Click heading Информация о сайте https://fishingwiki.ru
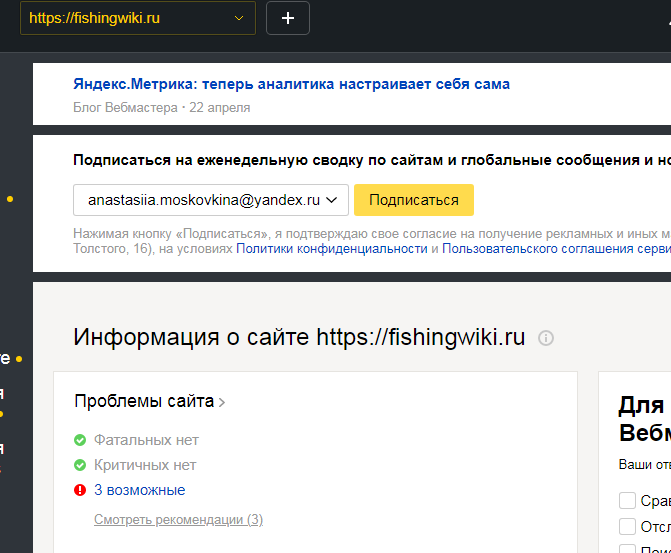 pos(299,337)
